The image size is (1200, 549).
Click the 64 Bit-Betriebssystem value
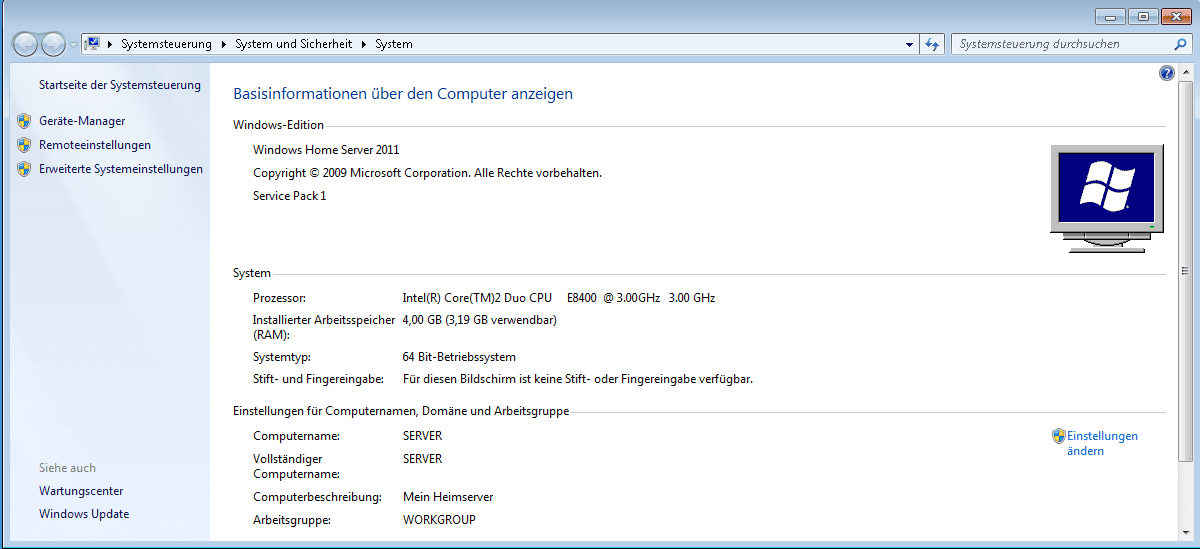coord(459,357)
